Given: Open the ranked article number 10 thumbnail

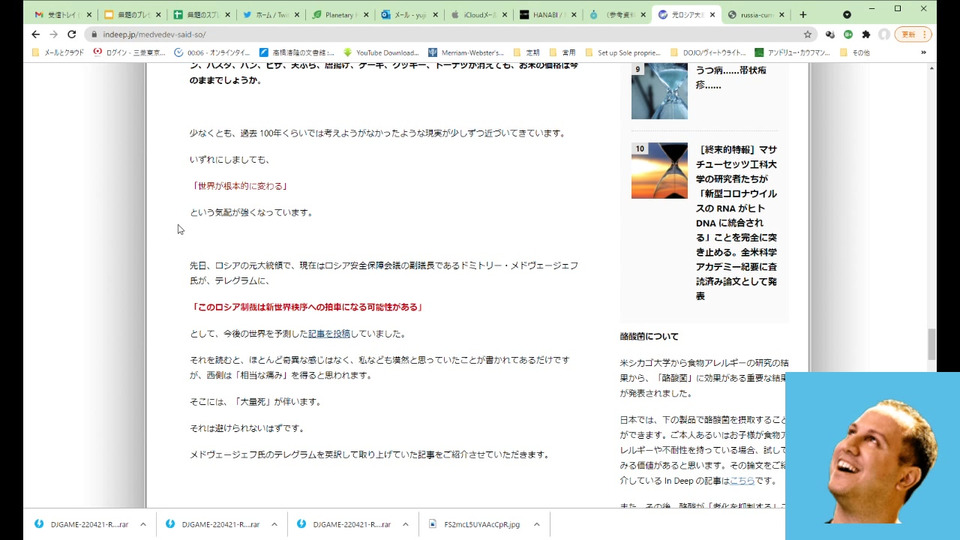Looking at the screenshot, I should click(x=659, y=171).
